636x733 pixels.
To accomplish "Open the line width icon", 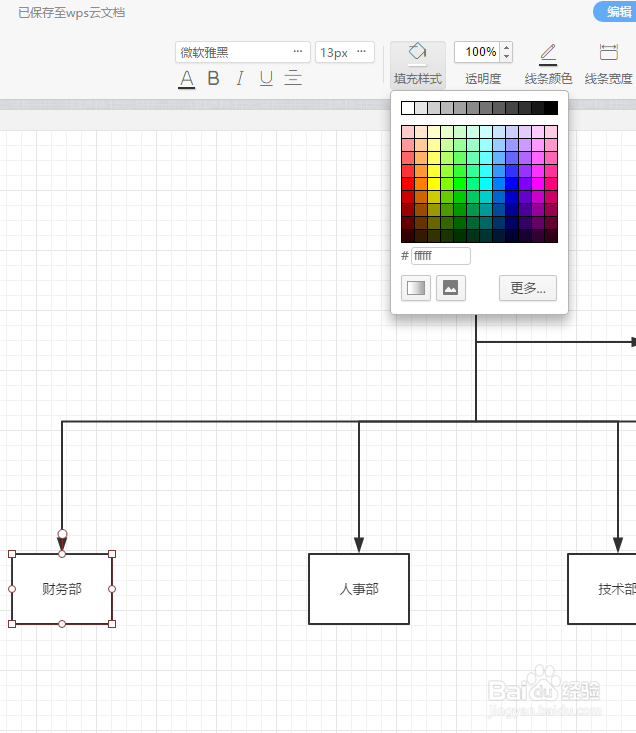I will coord(608,52).
